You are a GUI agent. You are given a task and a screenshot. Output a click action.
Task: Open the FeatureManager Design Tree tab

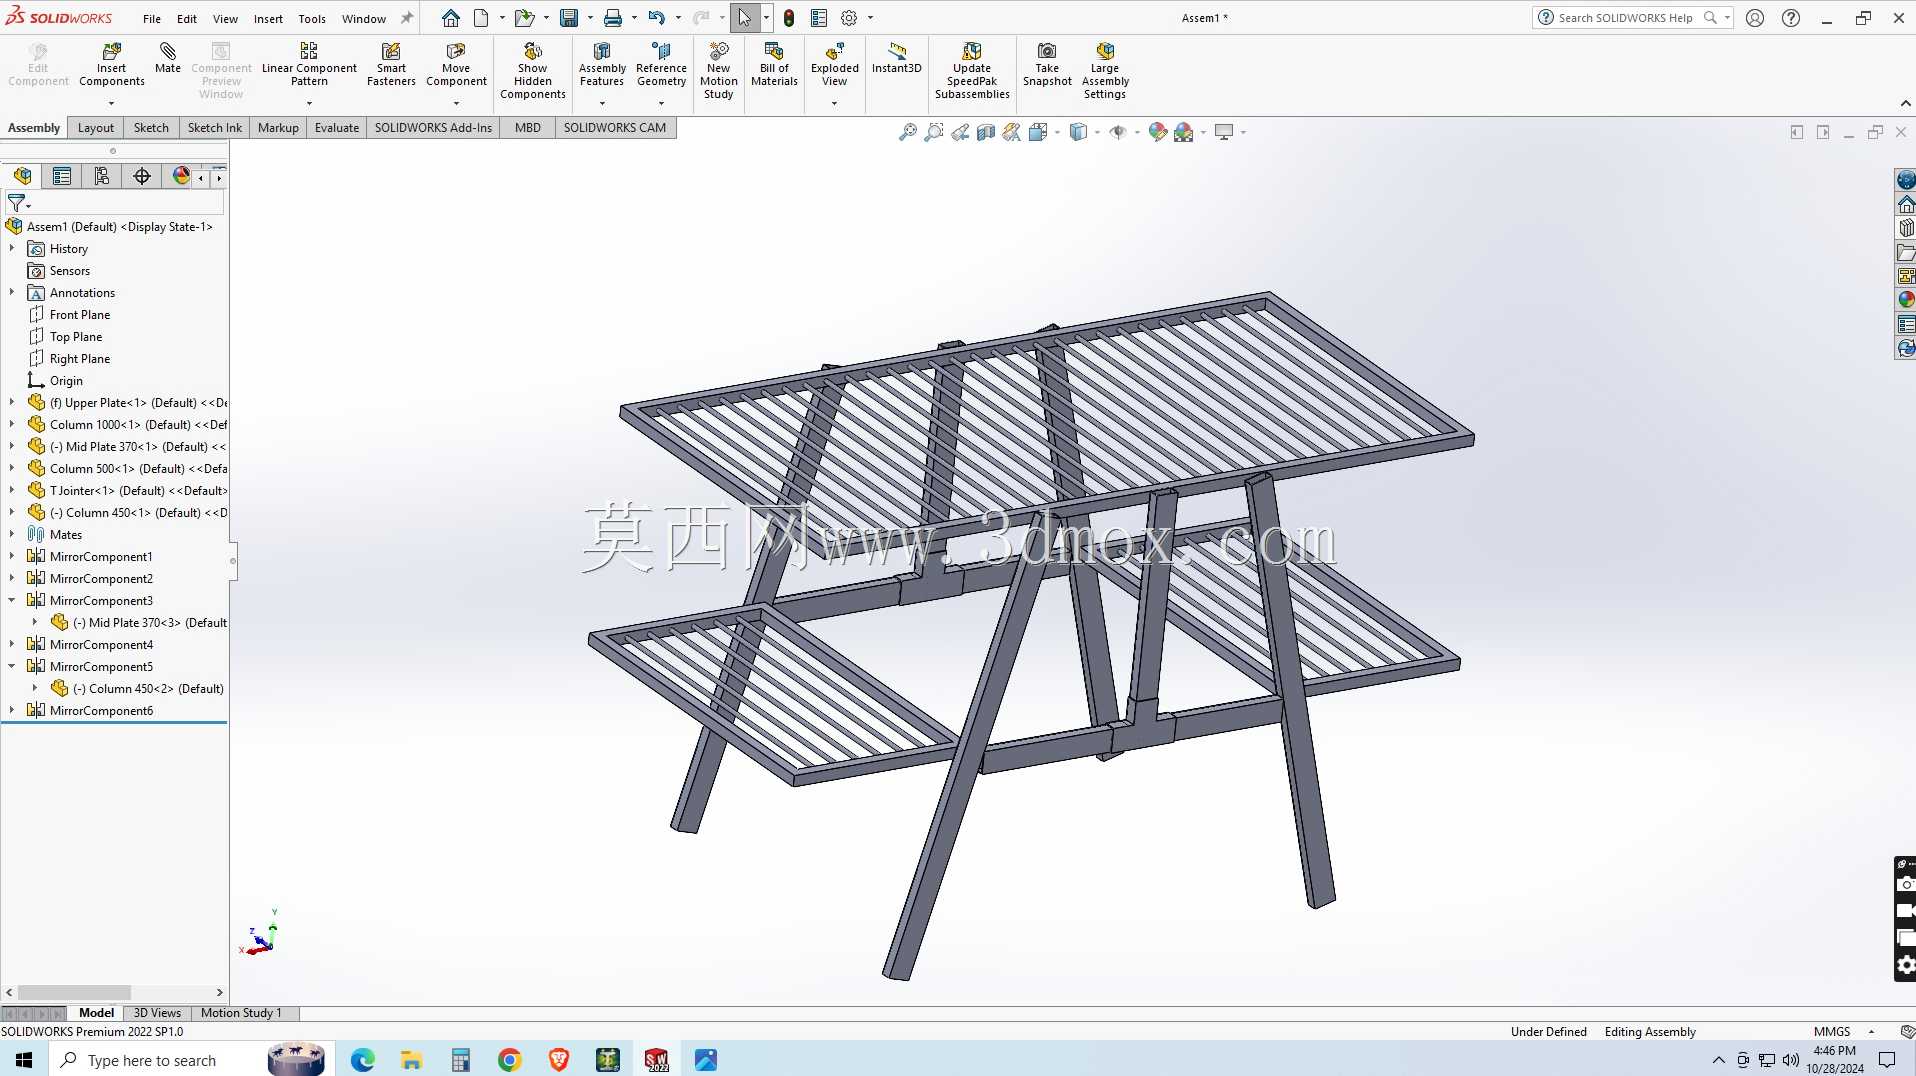[22, 176]
